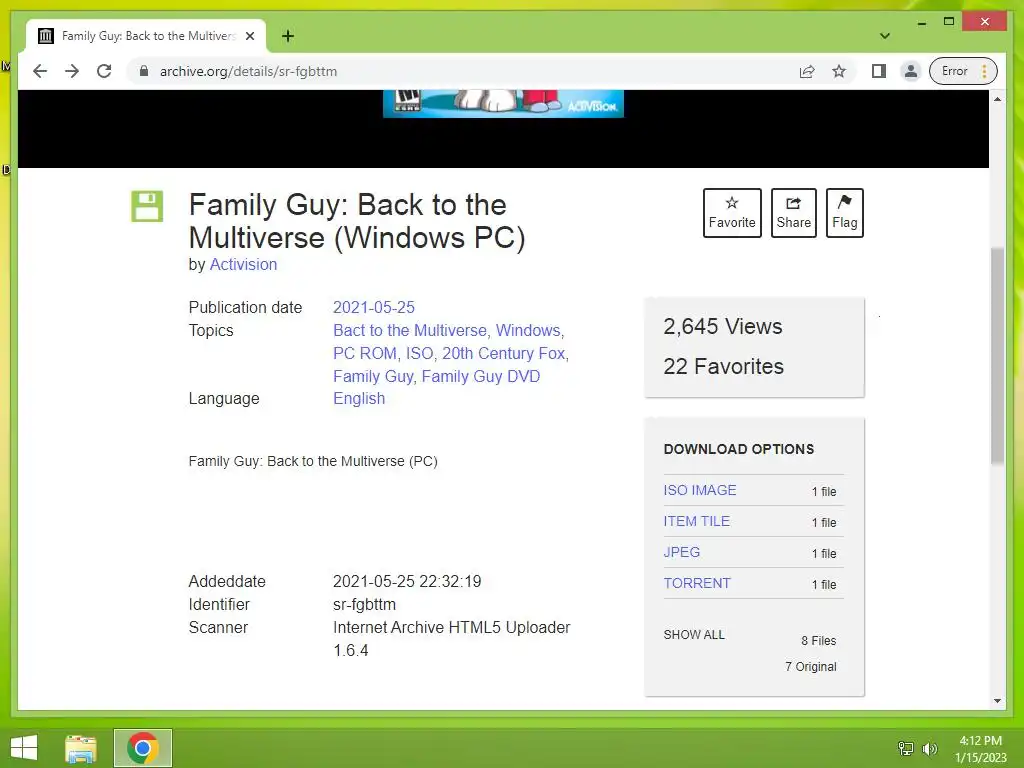This screenshot has height=768, width=1024.
Task: Click the 8 Files count text
Action: [x=819, y=641]
